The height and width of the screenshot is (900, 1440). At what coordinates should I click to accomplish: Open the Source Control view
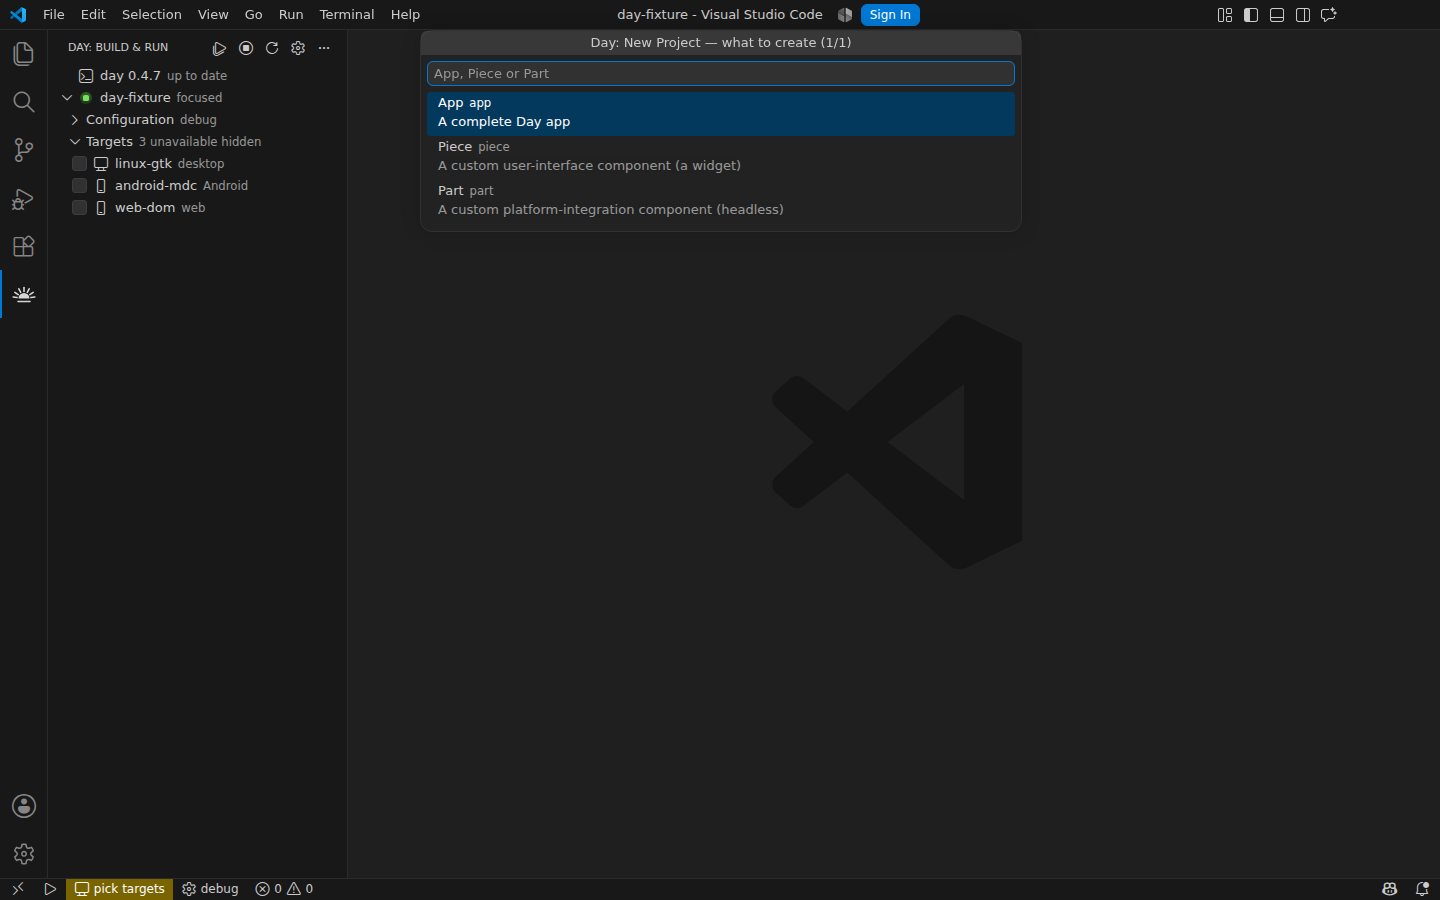23,150
